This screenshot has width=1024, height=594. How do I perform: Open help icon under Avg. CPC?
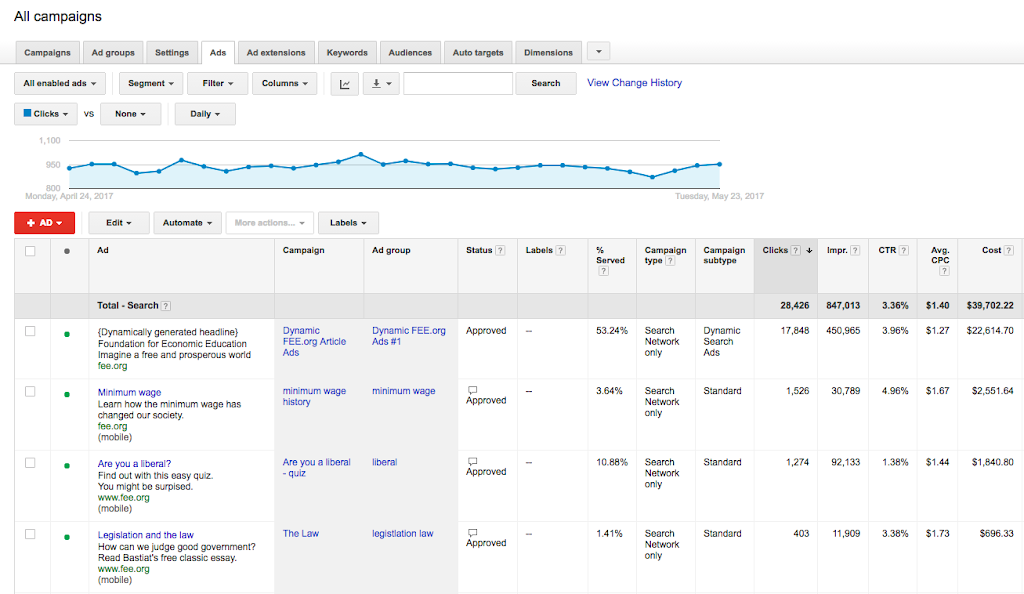pos(944,271)
